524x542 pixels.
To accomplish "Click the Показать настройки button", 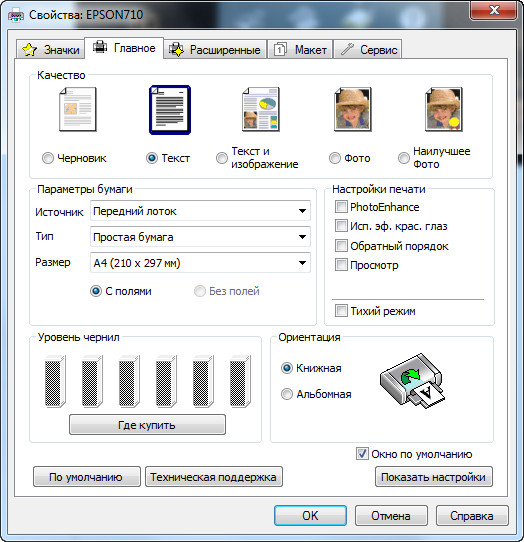I will click(x=433, y=477).
